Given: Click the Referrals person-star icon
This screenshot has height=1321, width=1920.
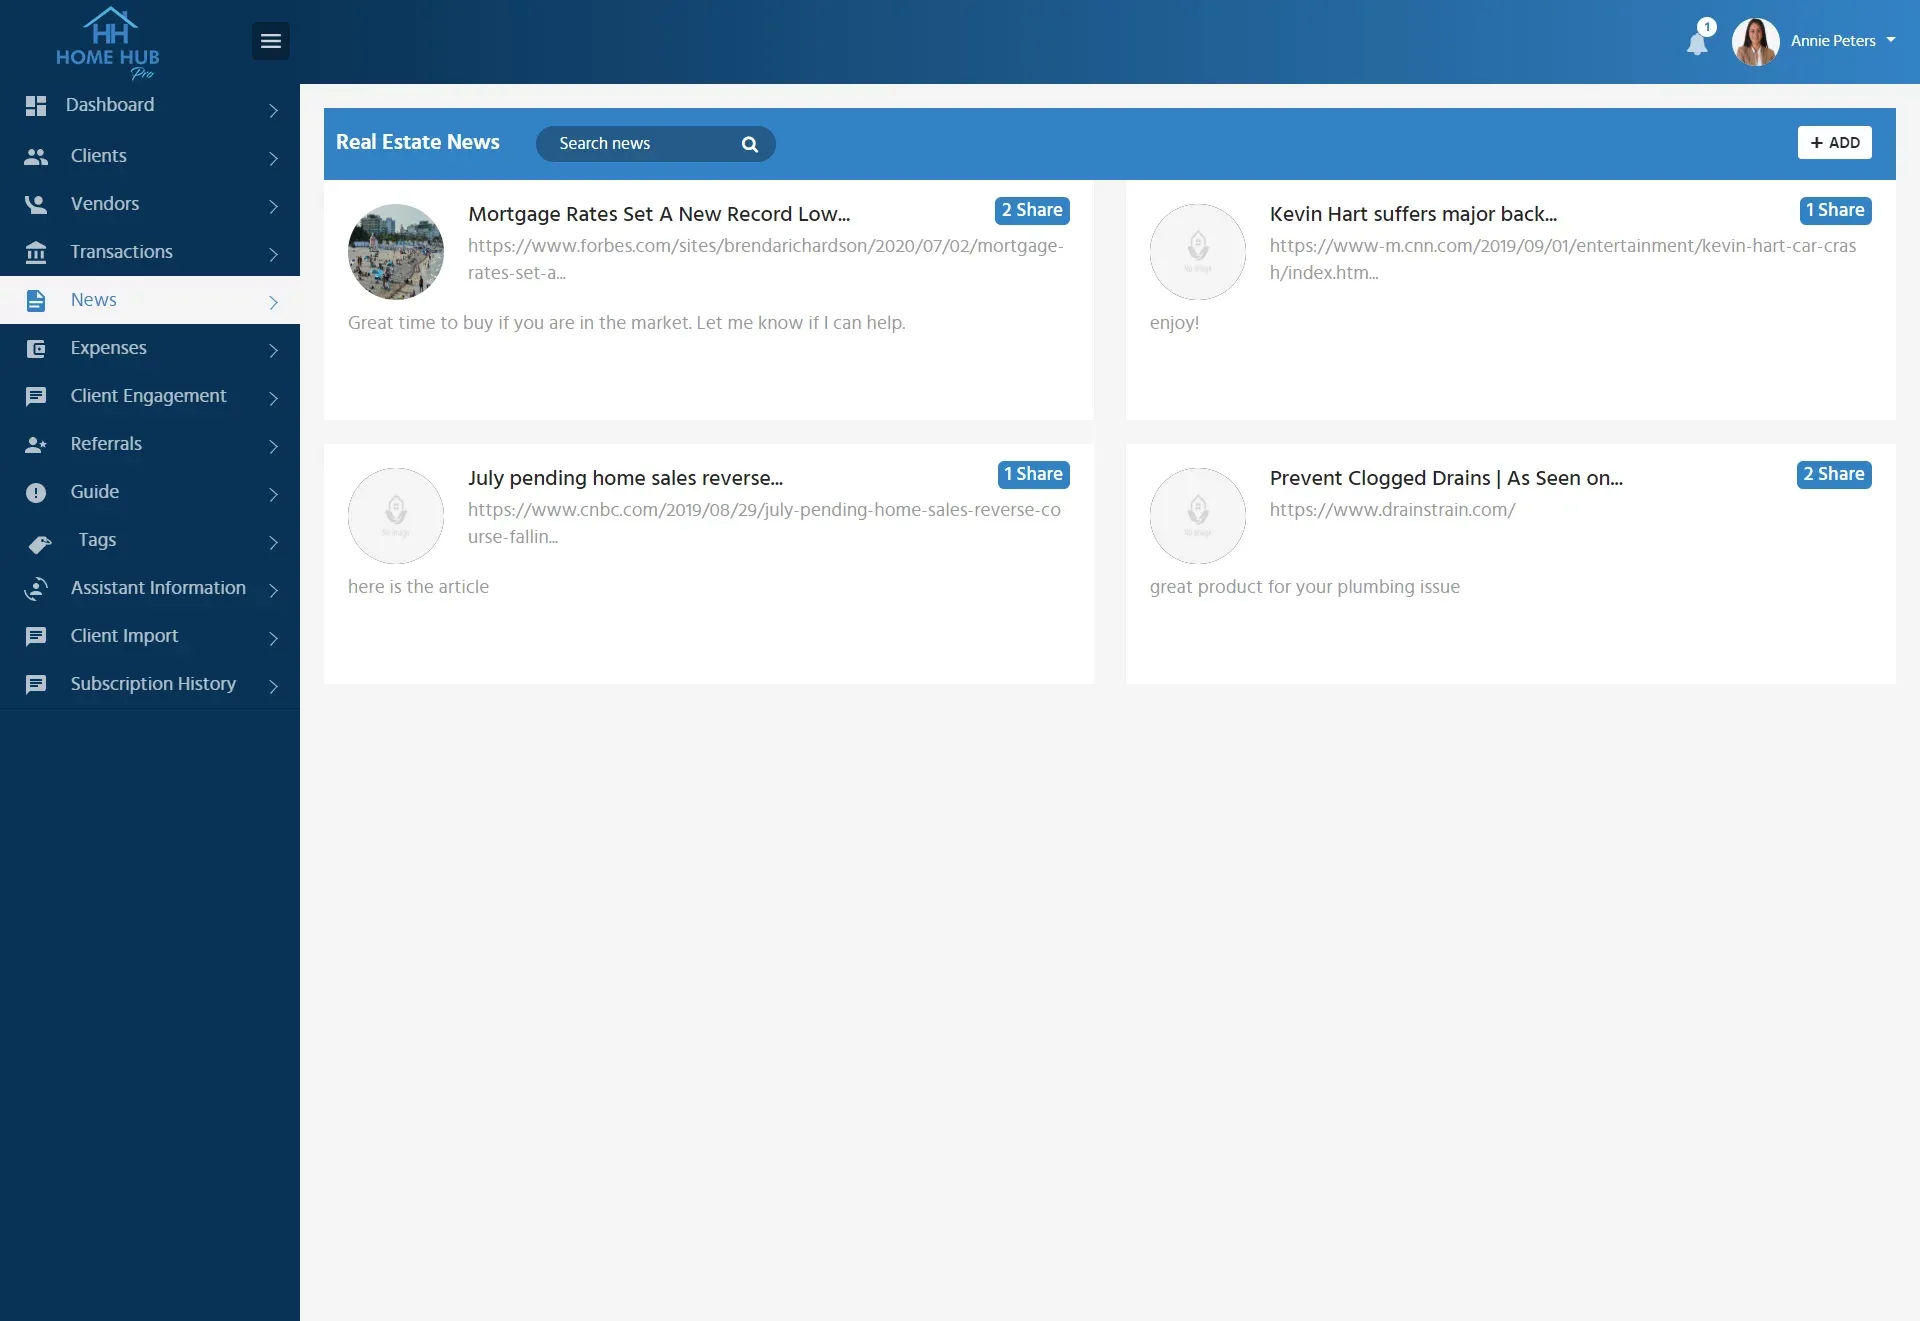Looking at the screenshot, I should pyautogui.click(x=36, y=444).
